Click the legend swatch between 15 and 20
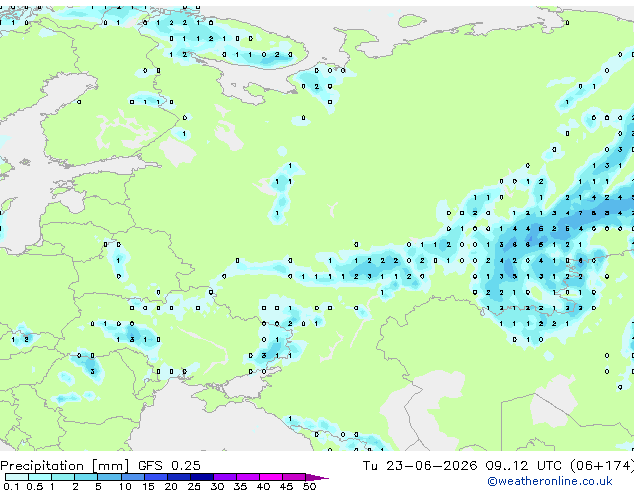The image size is (634, 490). (x=155, y=477)
